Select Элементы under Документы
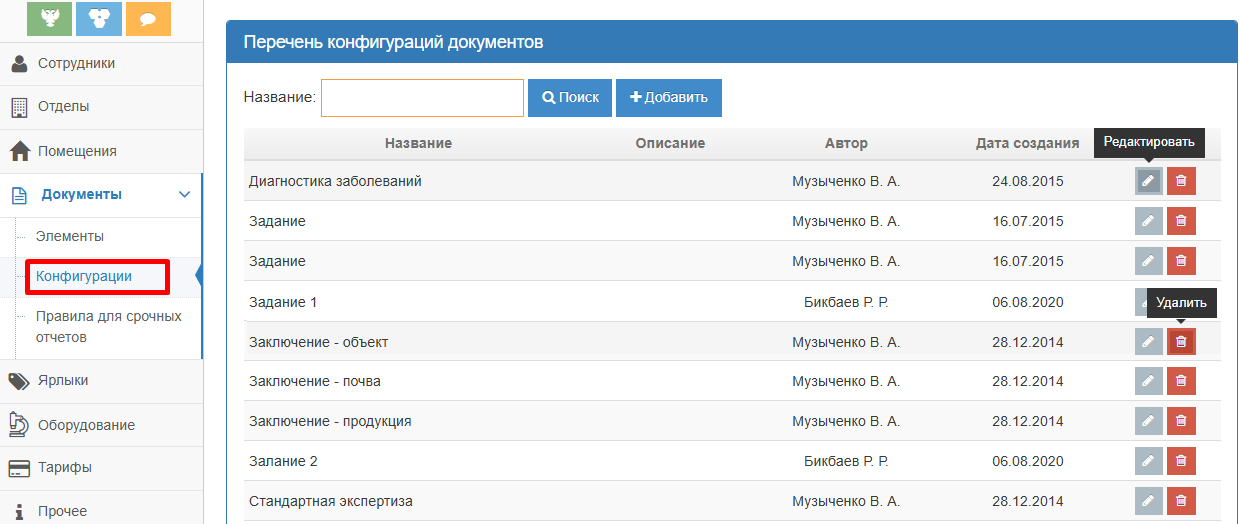The width and height of the screenshot is (1240, 524). click(x=69, y=237)
